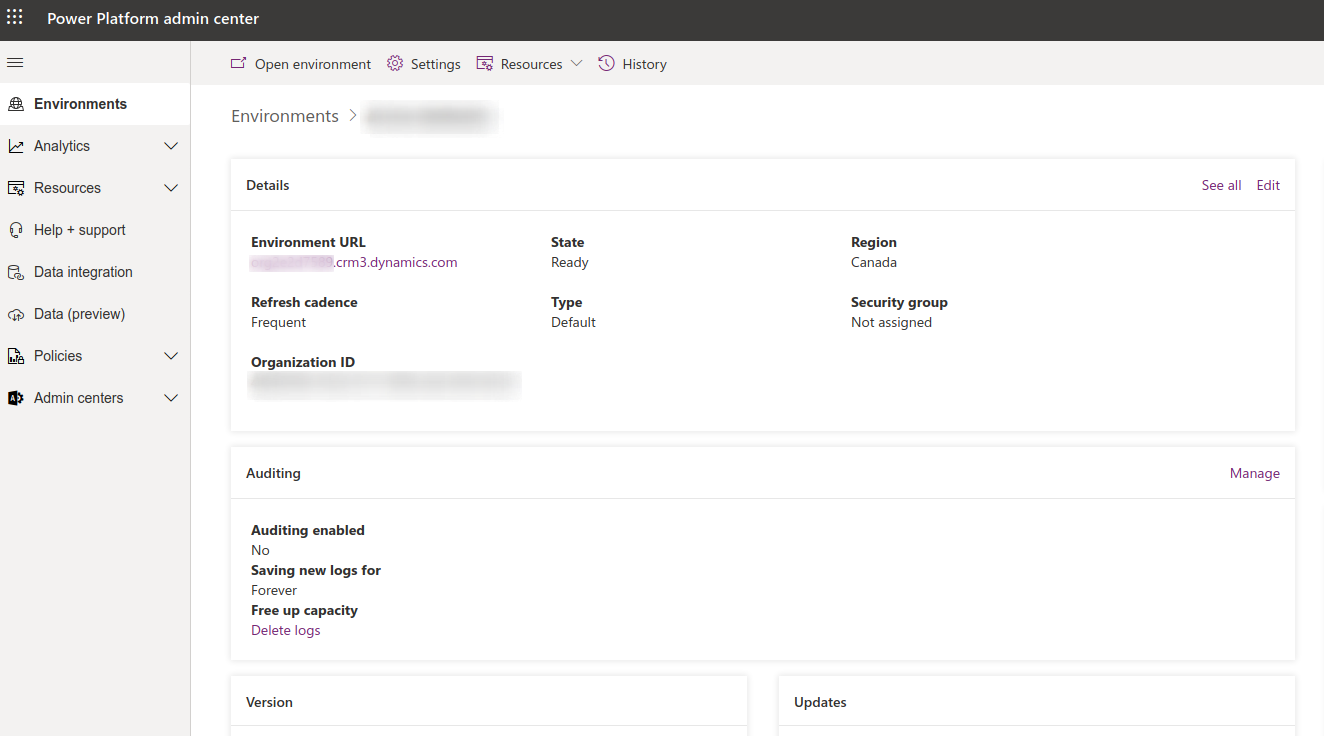The image size is (1324, 736).
Task: Click the Edit link in Details
Action: pos(1268,185)
